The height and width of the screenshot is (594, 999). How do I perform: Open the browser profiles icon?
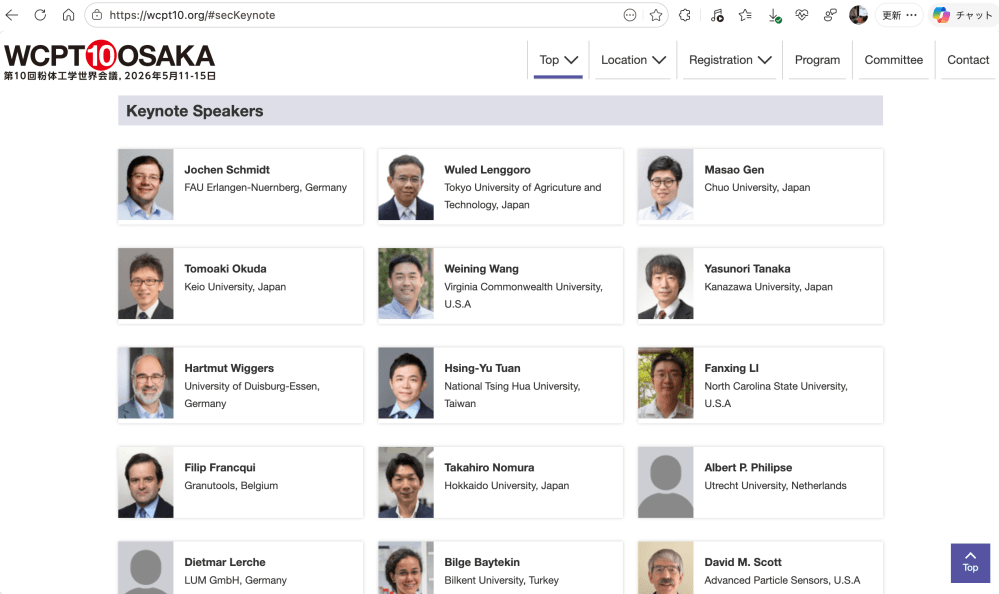click(829, 15)
